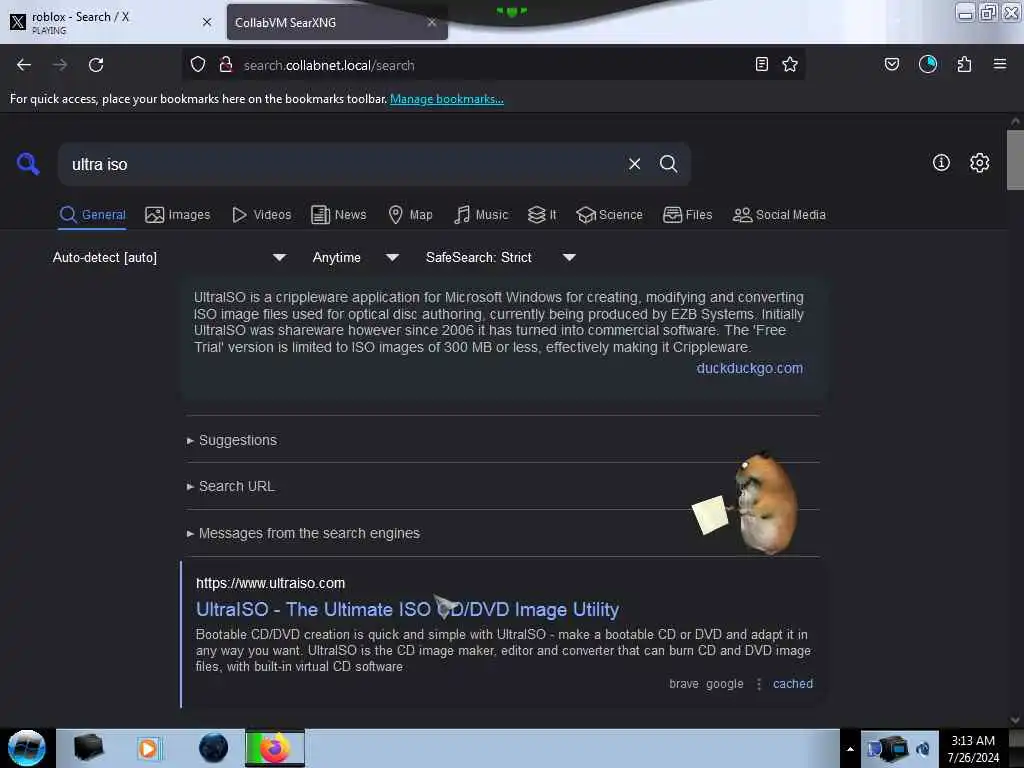Click the Firefox taskbar icon
Viewport: 1024px width, 768px height.
pos(275,748)
